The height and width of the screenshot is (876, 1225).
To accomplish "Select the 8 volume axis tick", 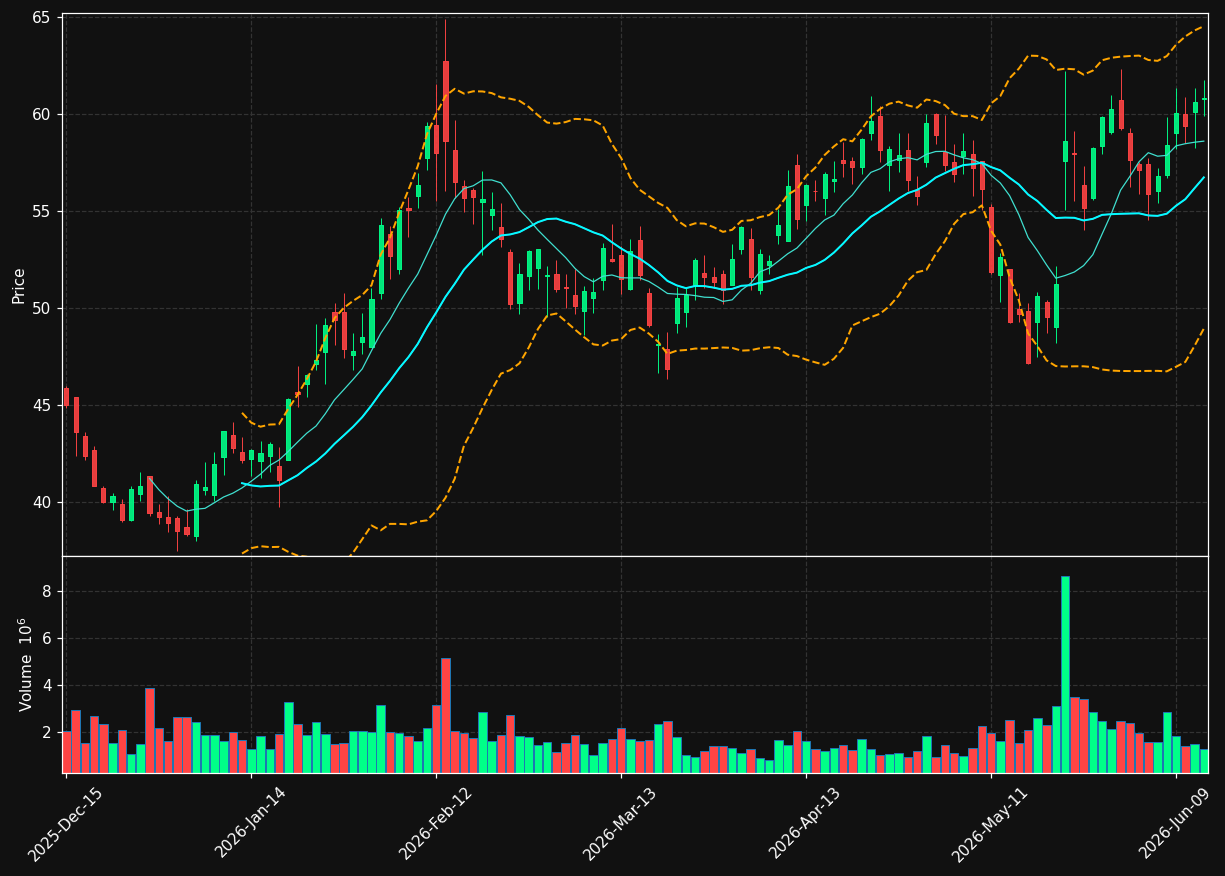I will 47,591.
